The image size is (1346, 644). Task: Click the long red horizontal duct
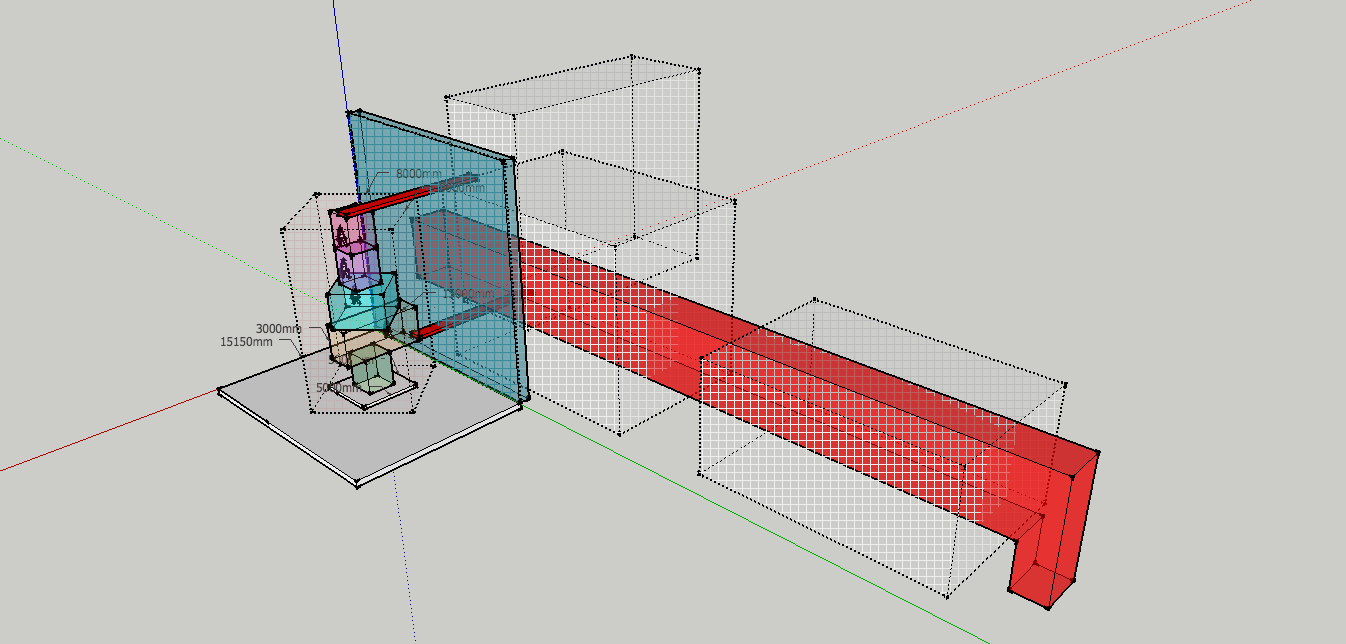click(x=760, y=370)
